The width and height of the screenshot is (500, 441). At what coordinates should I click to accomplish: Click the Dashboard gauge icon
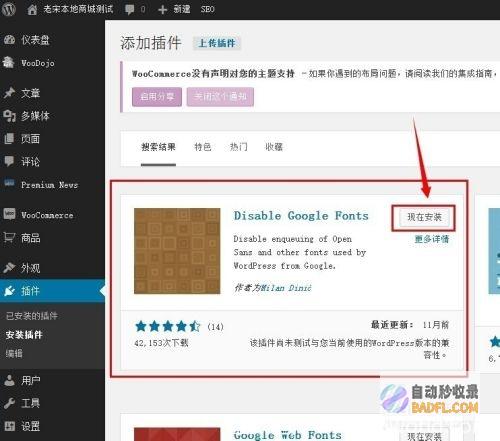[10, 40]
